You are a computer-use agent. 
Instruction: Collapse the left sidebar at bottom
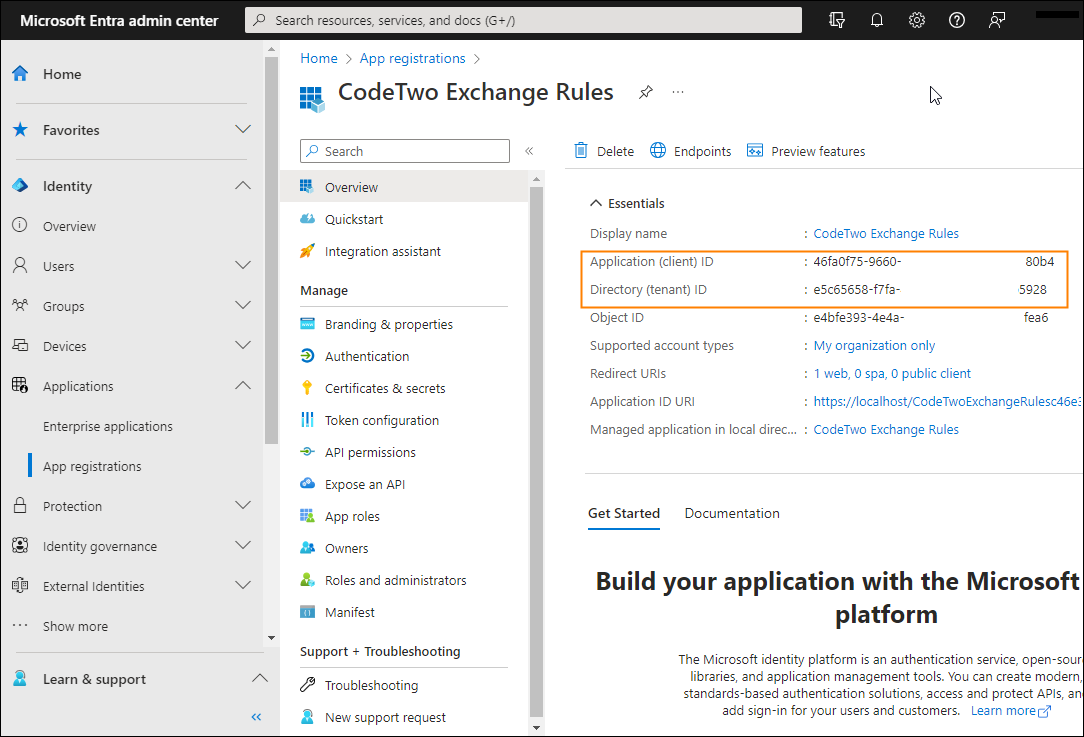(256, 717)
